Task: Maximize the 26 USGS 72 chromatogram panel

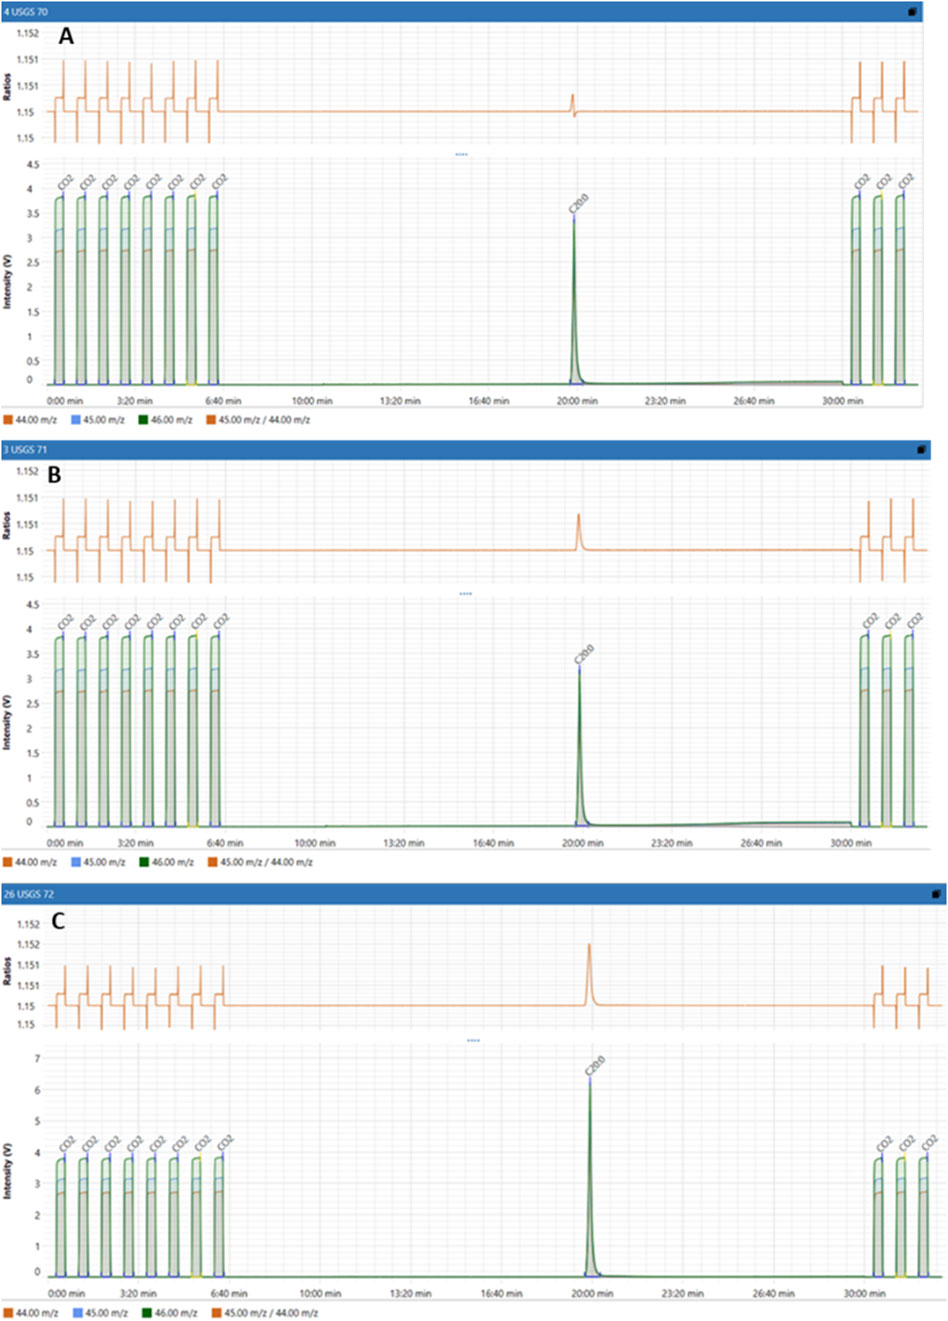Action: pyautogui.click(x=937, y=894)
